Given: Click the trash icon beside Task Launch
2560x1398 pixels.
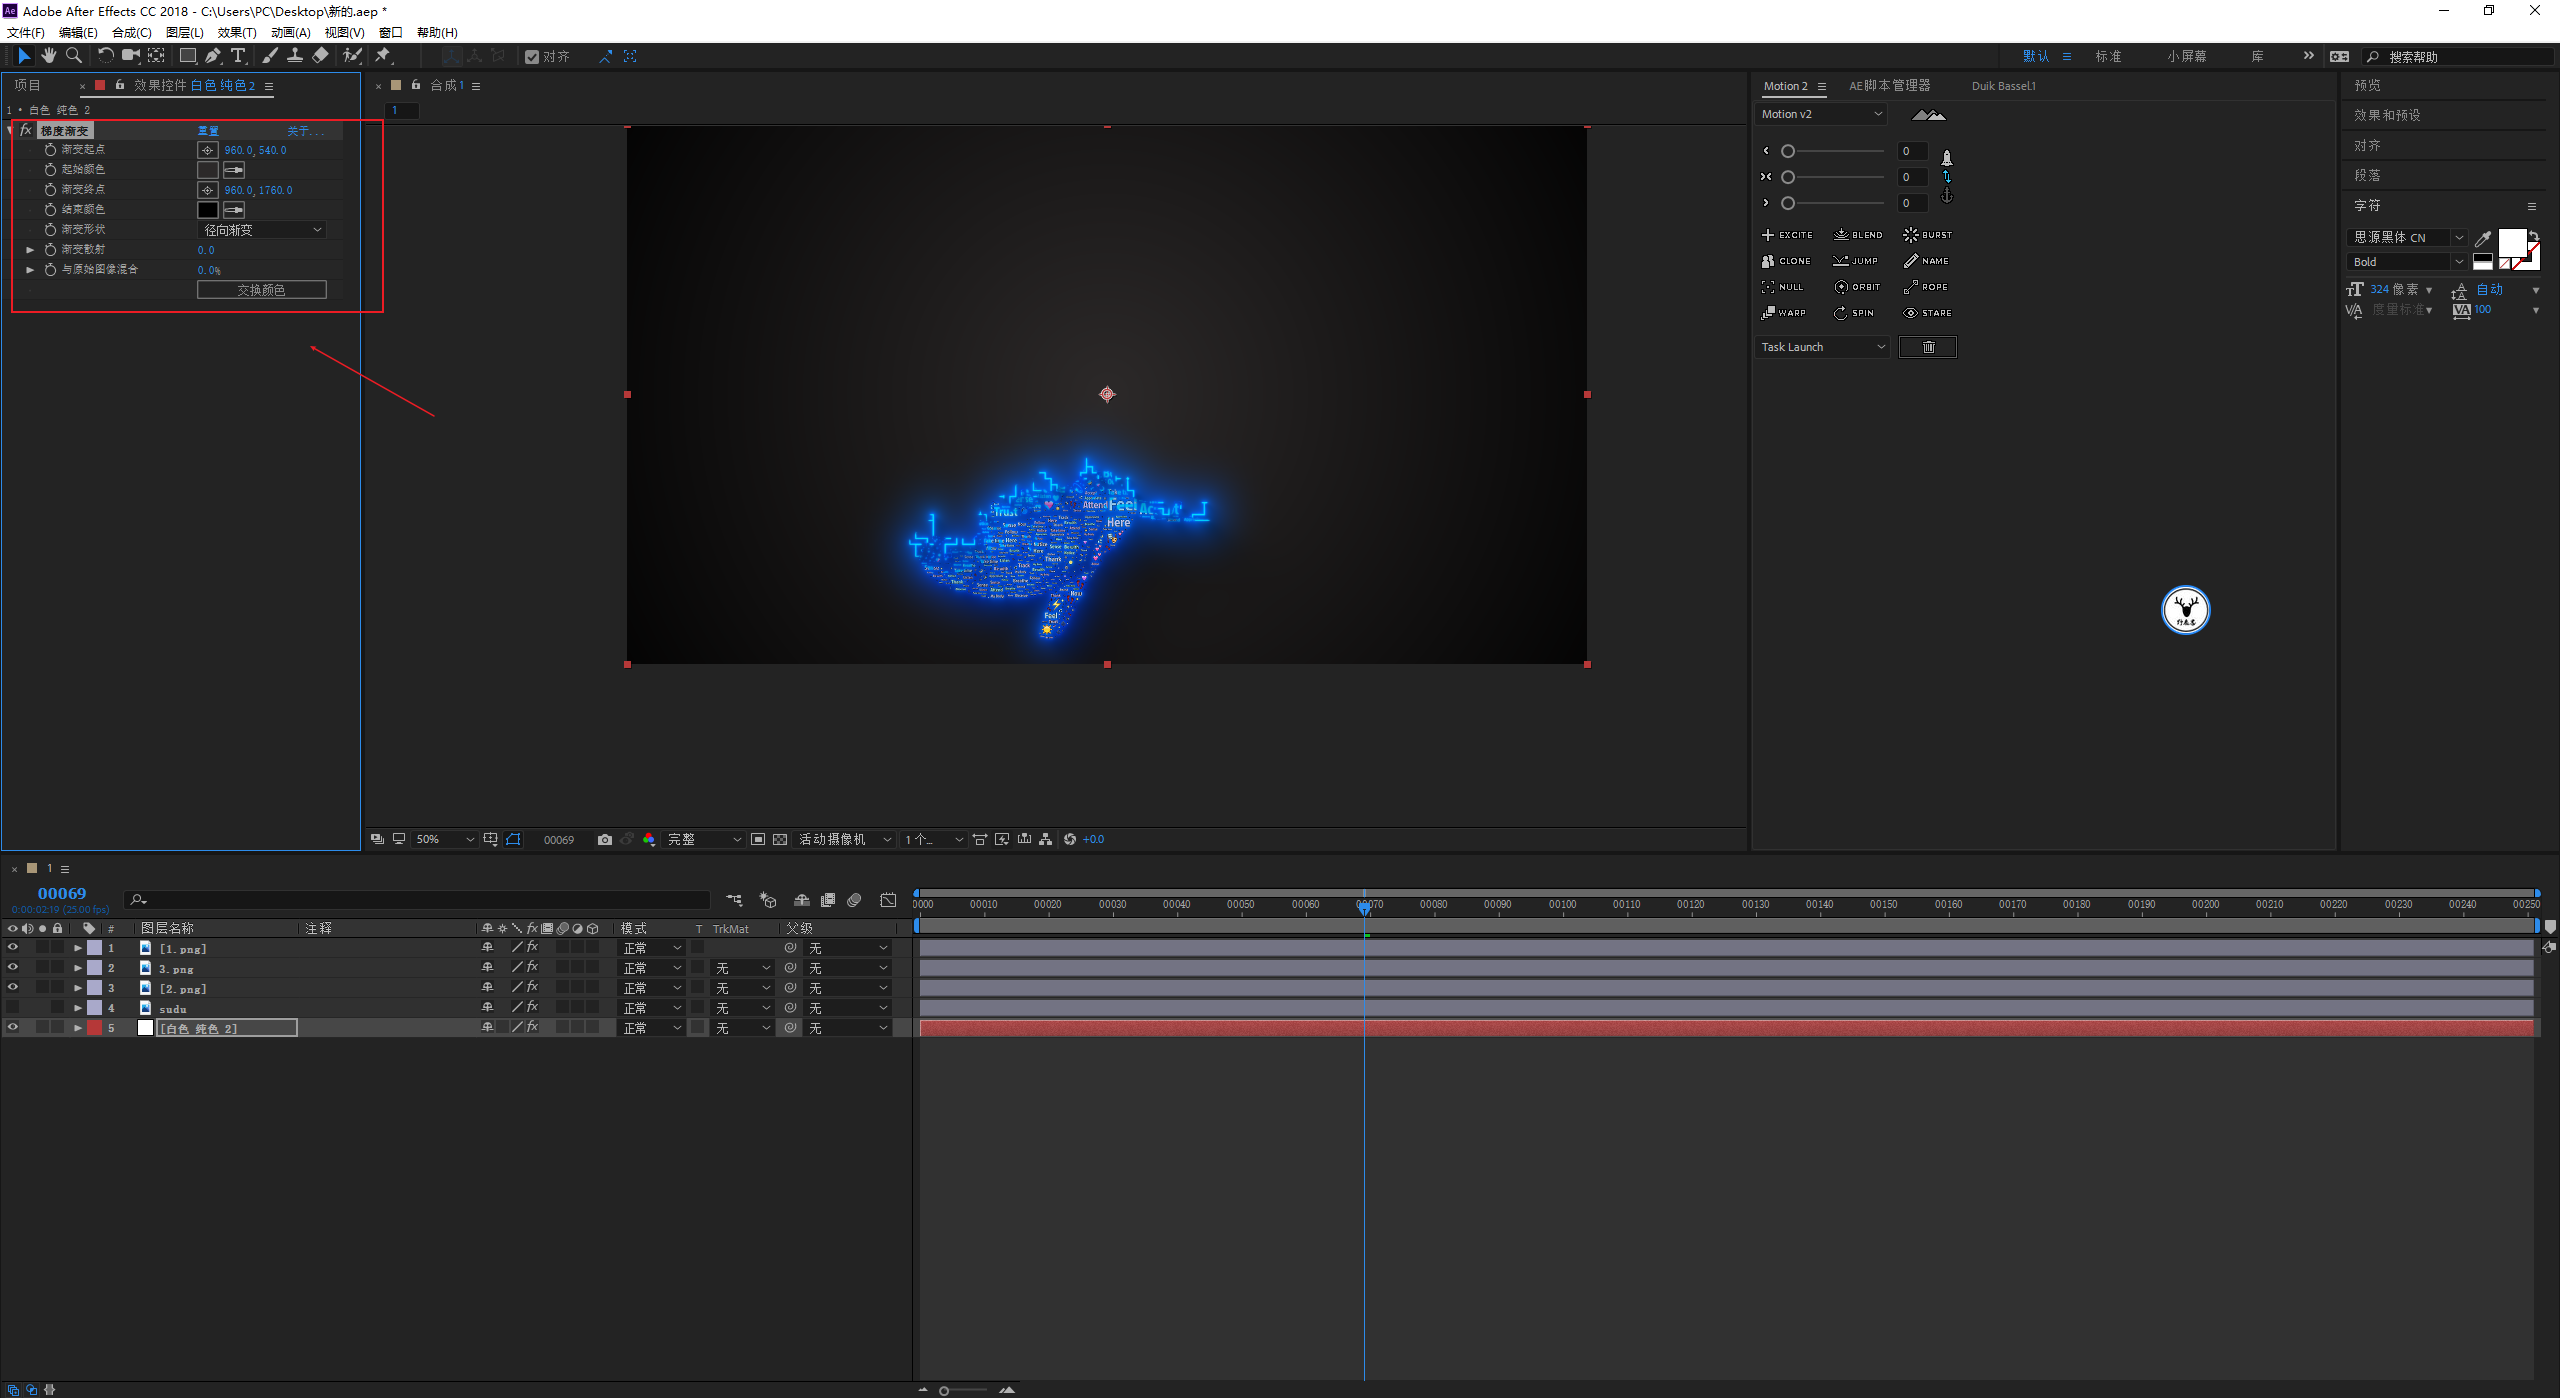Looking at the screenshot, I should click(x=1927, y=347).
